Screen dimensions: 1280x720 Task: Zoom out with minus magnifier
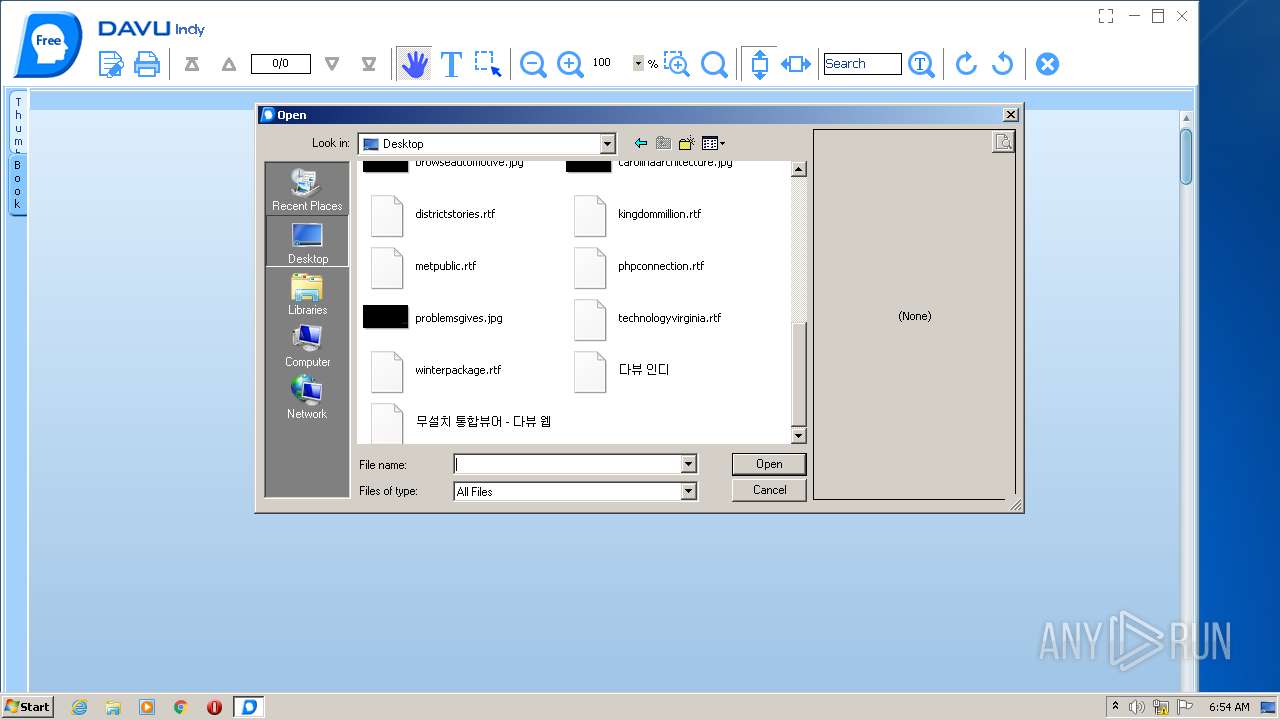(533, 64)
